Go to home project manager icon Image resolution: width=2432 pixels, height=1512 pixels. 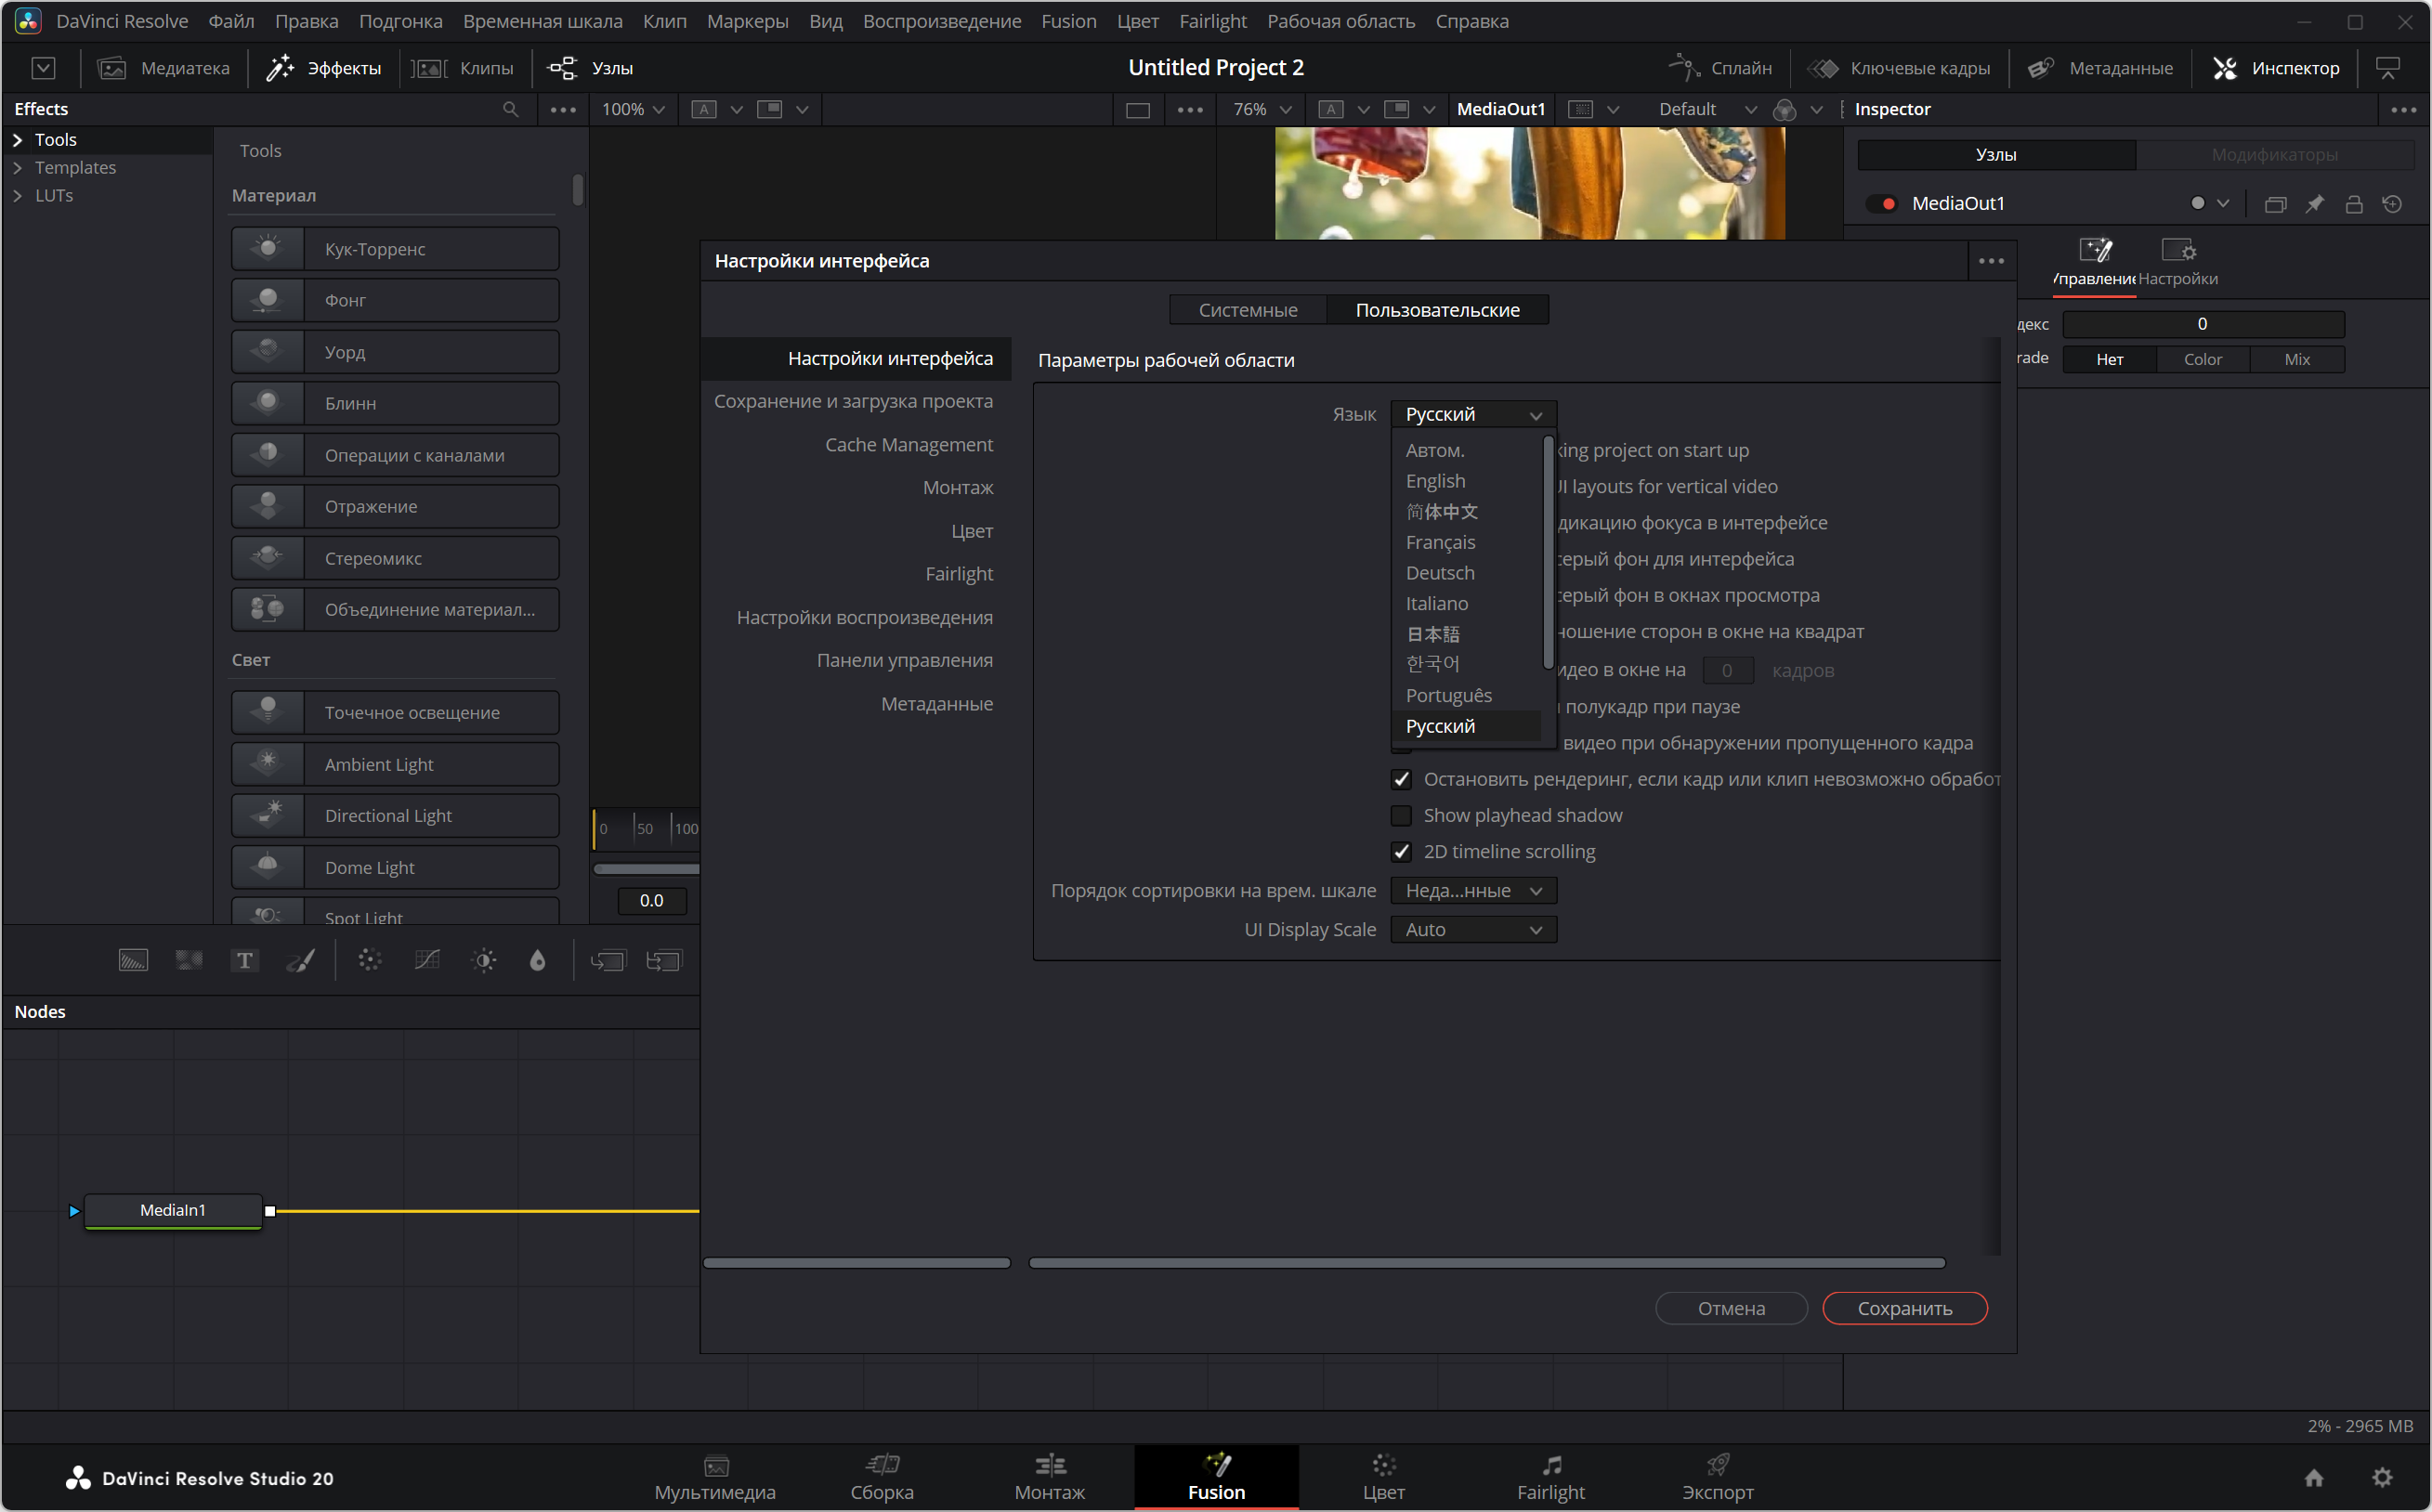coord(2313,1477)
